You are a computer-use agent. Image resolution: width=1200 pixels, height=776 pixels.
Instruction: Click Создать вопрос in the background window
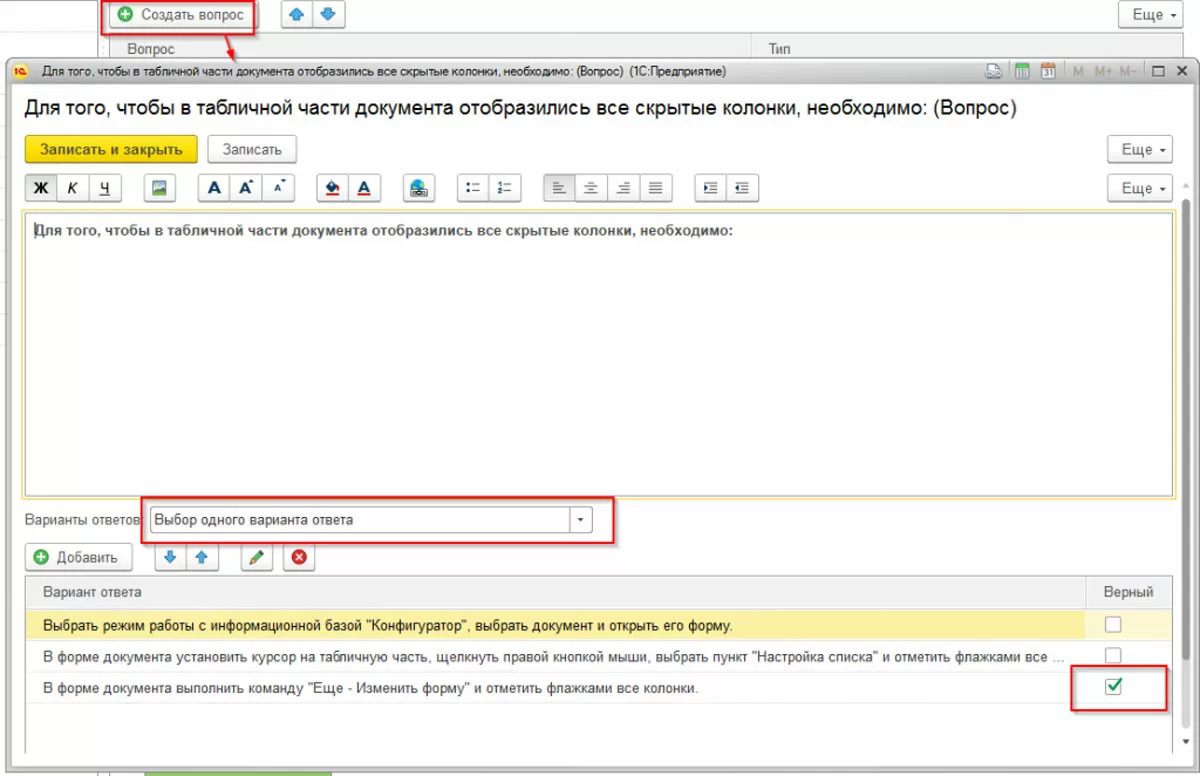pyautogui.click(x=181, y=15)
